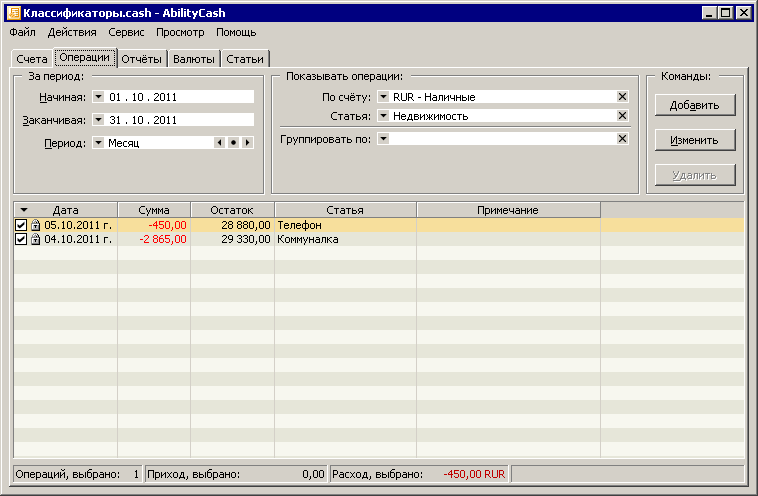The height and width of the screenshot is (496, 758).
Task: Clear the 'Группировать по' grouping field
Action: [622, 139]
